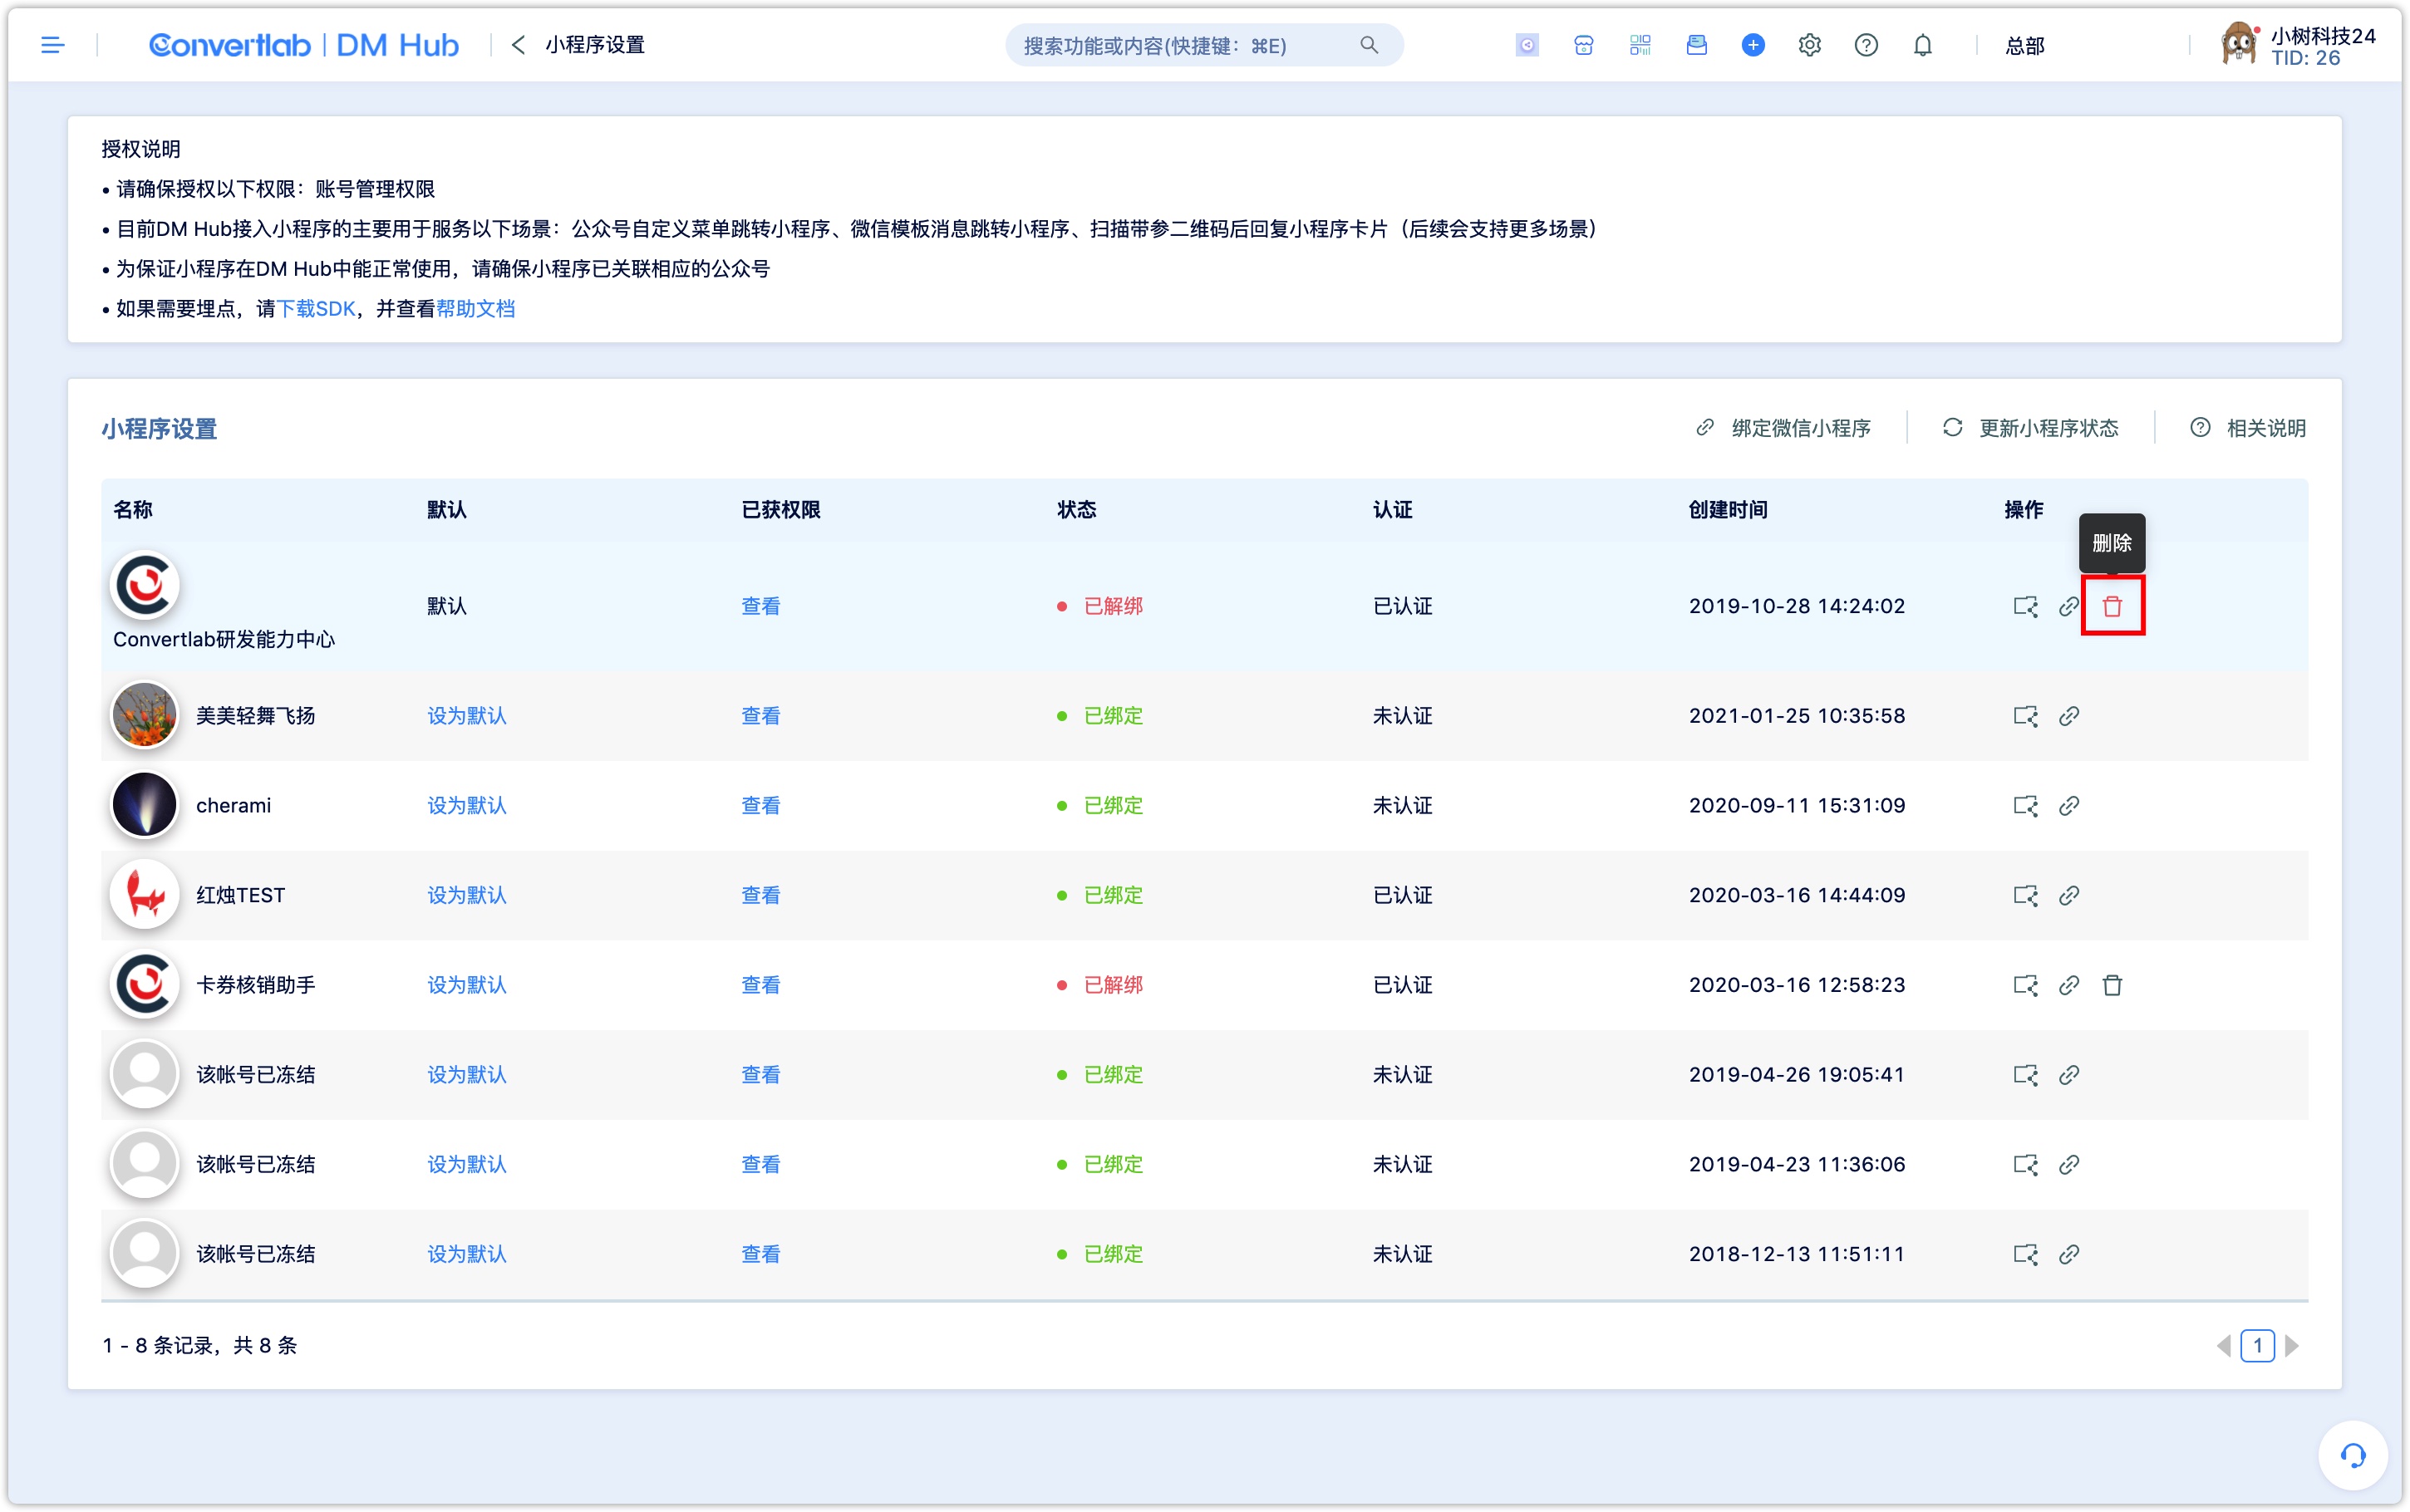Open 小树科技24 user avatar menu
Screen dimensions: 2410x1512
[x=2239, y=45]
